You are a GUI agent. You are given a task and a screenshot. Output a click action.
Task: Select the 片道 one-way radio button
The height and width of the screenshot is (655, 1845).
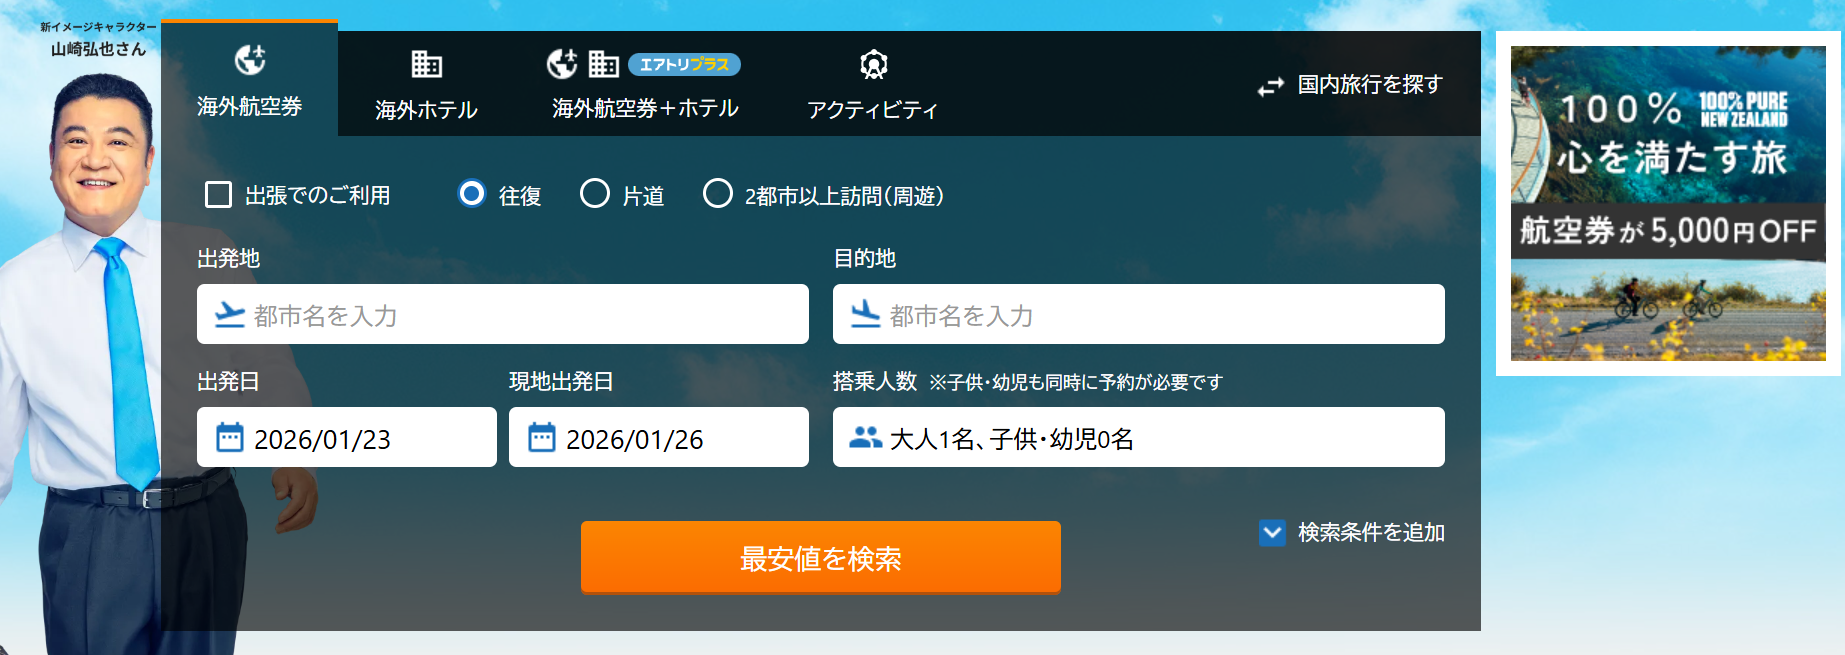click(x=595, y=193)
